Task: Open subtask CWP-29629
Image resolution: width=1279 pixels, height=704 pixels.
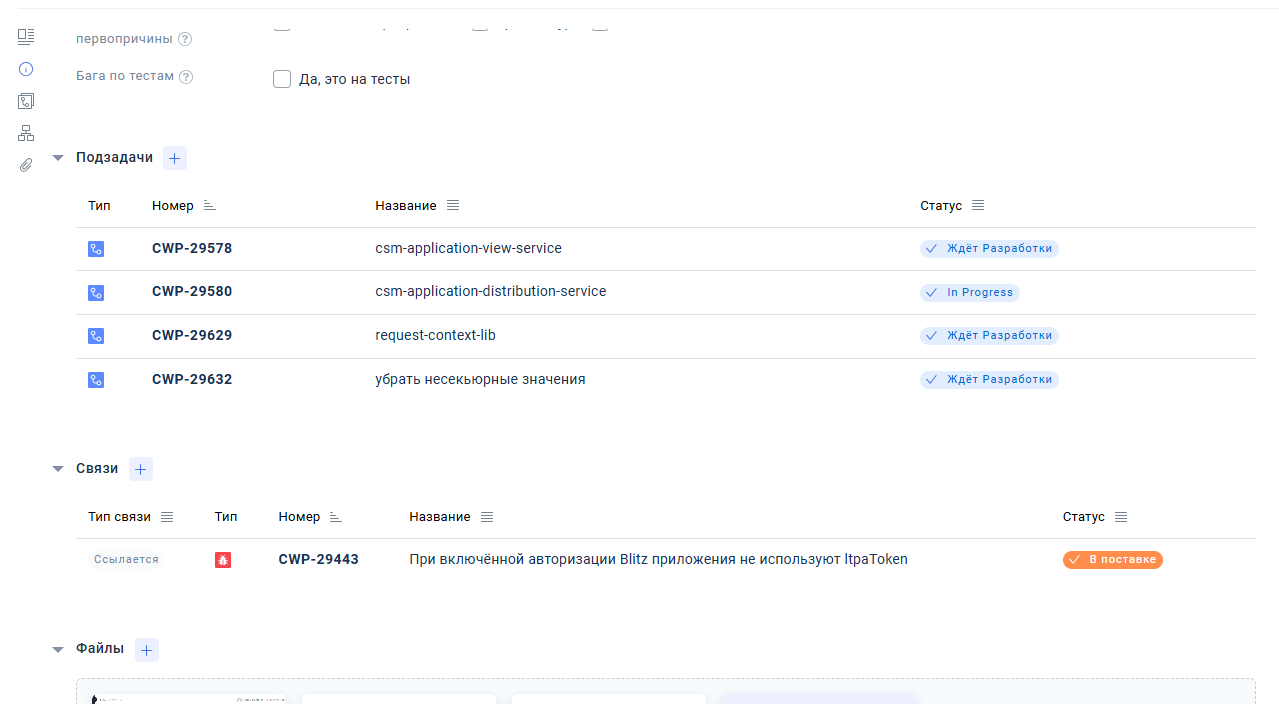Action: tap(192, 335)
